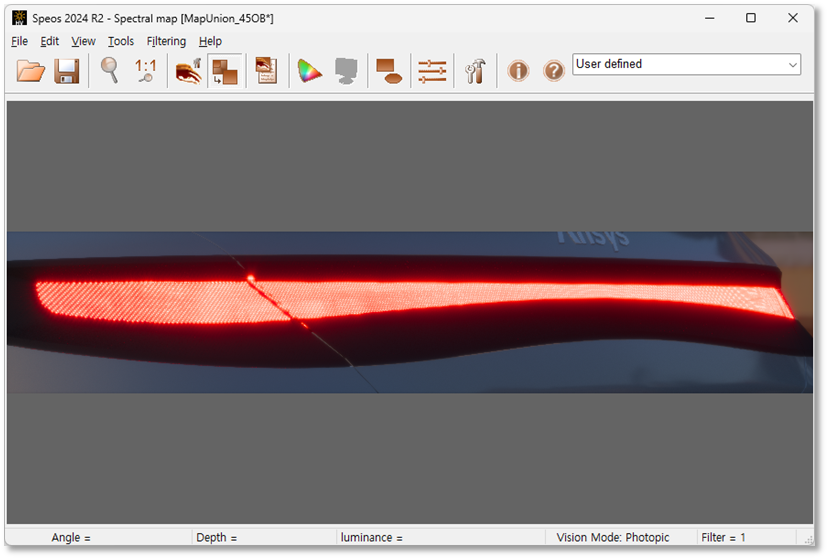The width and height of the screenshot is (828, 559).
Task: Open a file with the folder icon
Action: pos(31,71)
